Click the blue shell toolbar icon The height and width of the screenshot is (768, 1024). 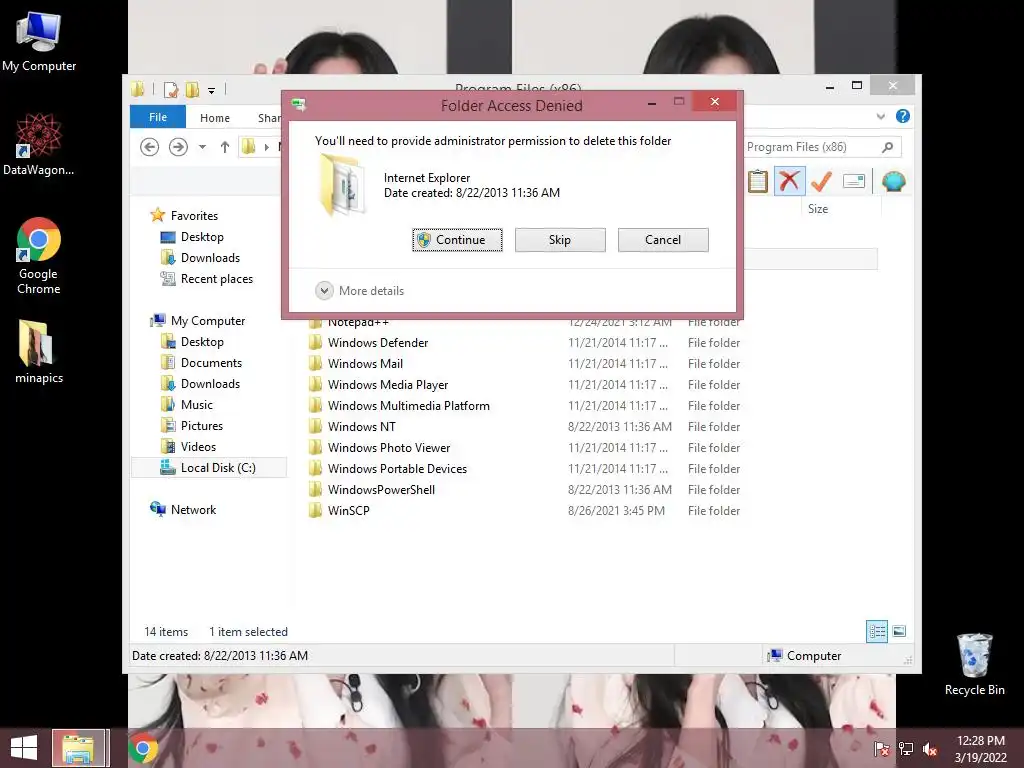click(x=893, y=181)
